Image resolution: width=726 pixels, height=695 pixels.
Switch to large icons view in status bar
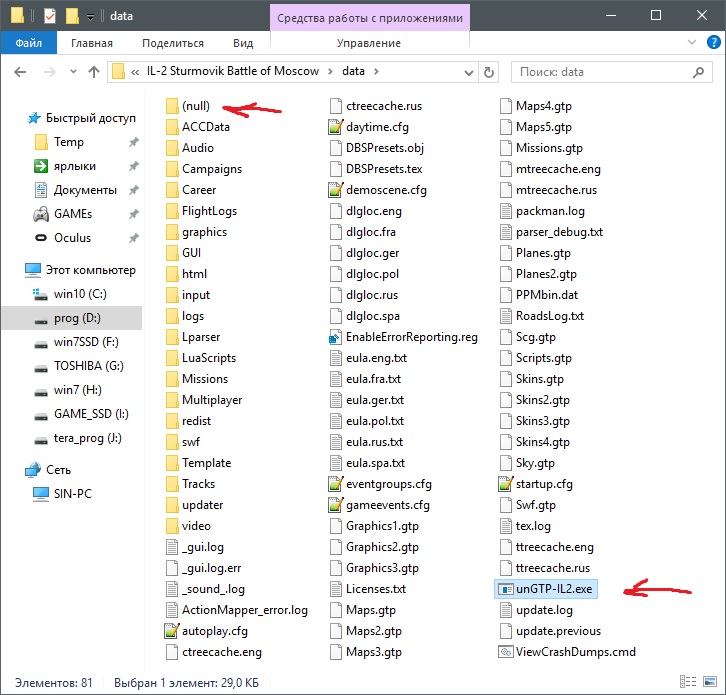point(710,682)
